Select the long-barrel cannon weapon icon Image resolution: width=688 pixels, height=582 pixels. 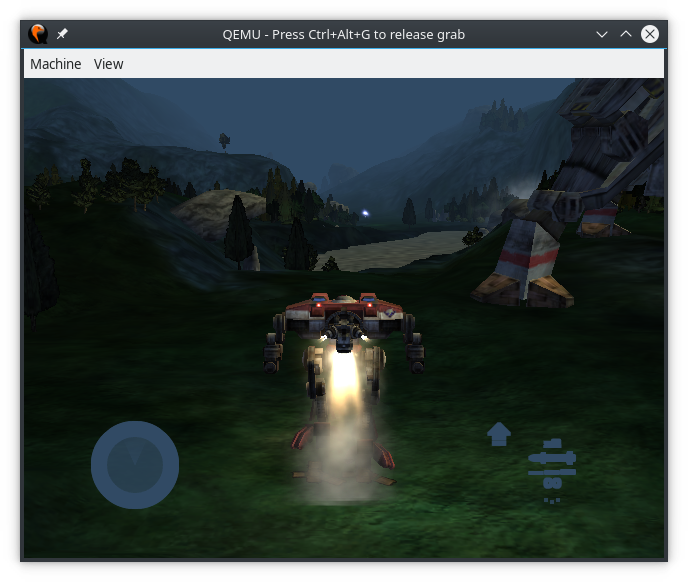(x=552, y=472)
